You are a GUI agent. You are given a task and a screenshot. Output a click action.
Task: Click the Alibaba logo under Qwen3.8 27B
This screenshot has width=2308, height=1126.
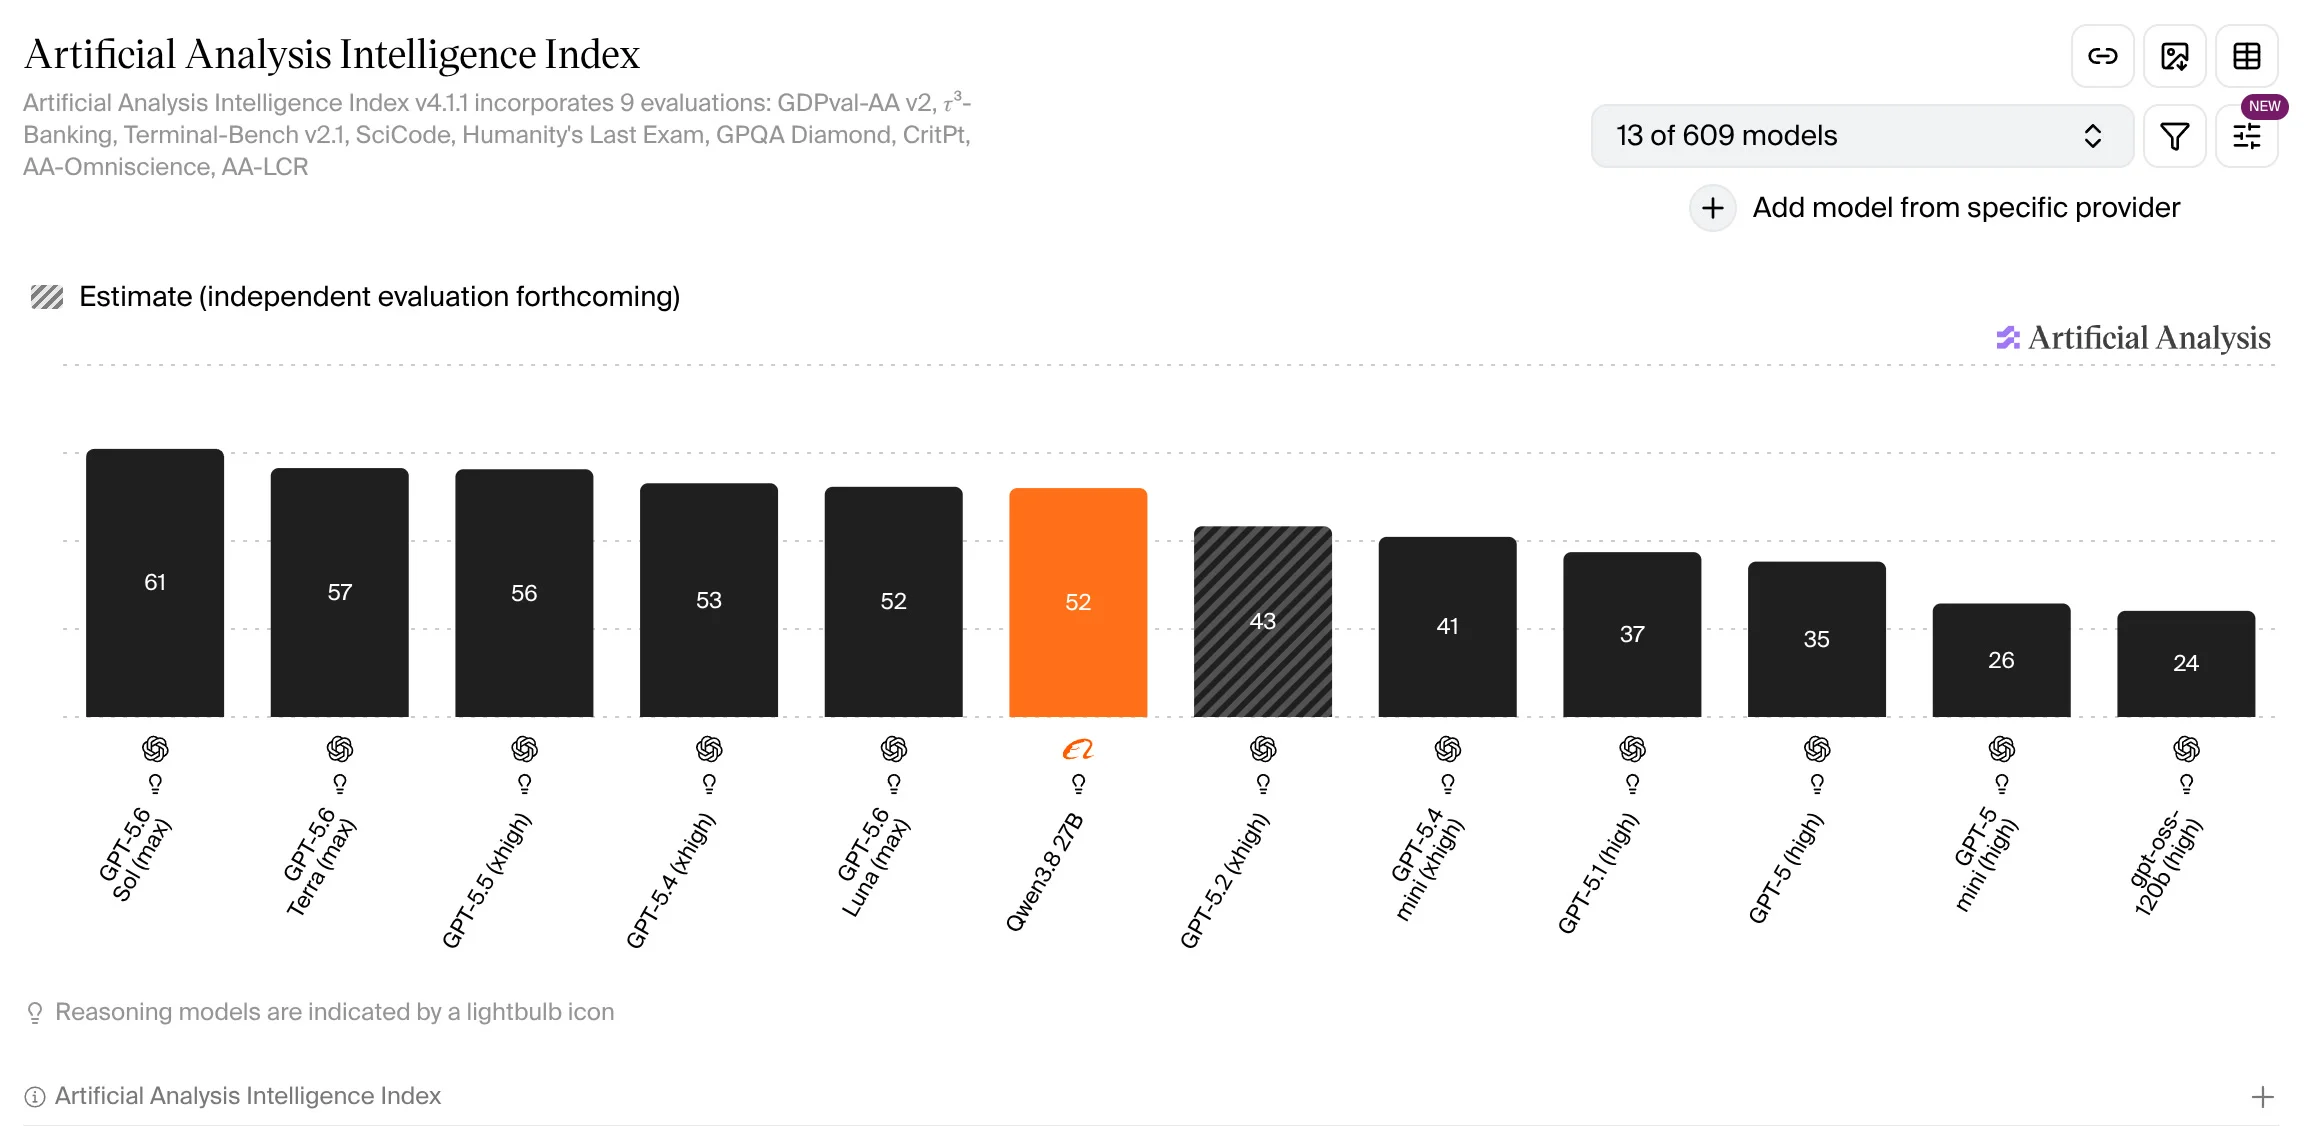(x=1078, y=749)
